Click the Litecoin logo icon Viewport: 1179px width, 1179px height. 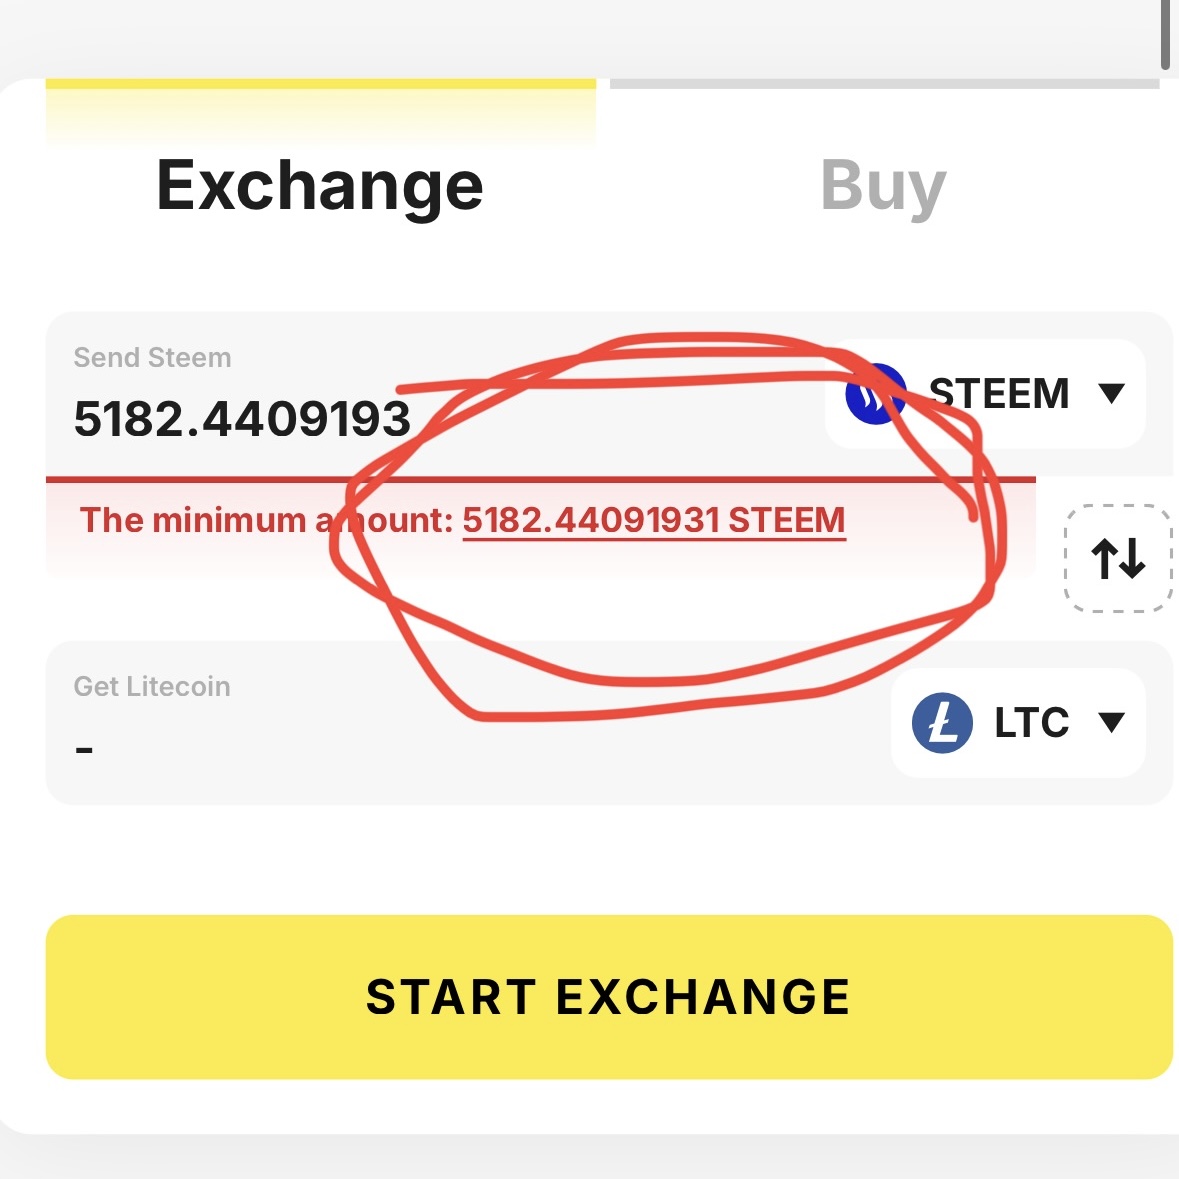(x=942, y=723)
